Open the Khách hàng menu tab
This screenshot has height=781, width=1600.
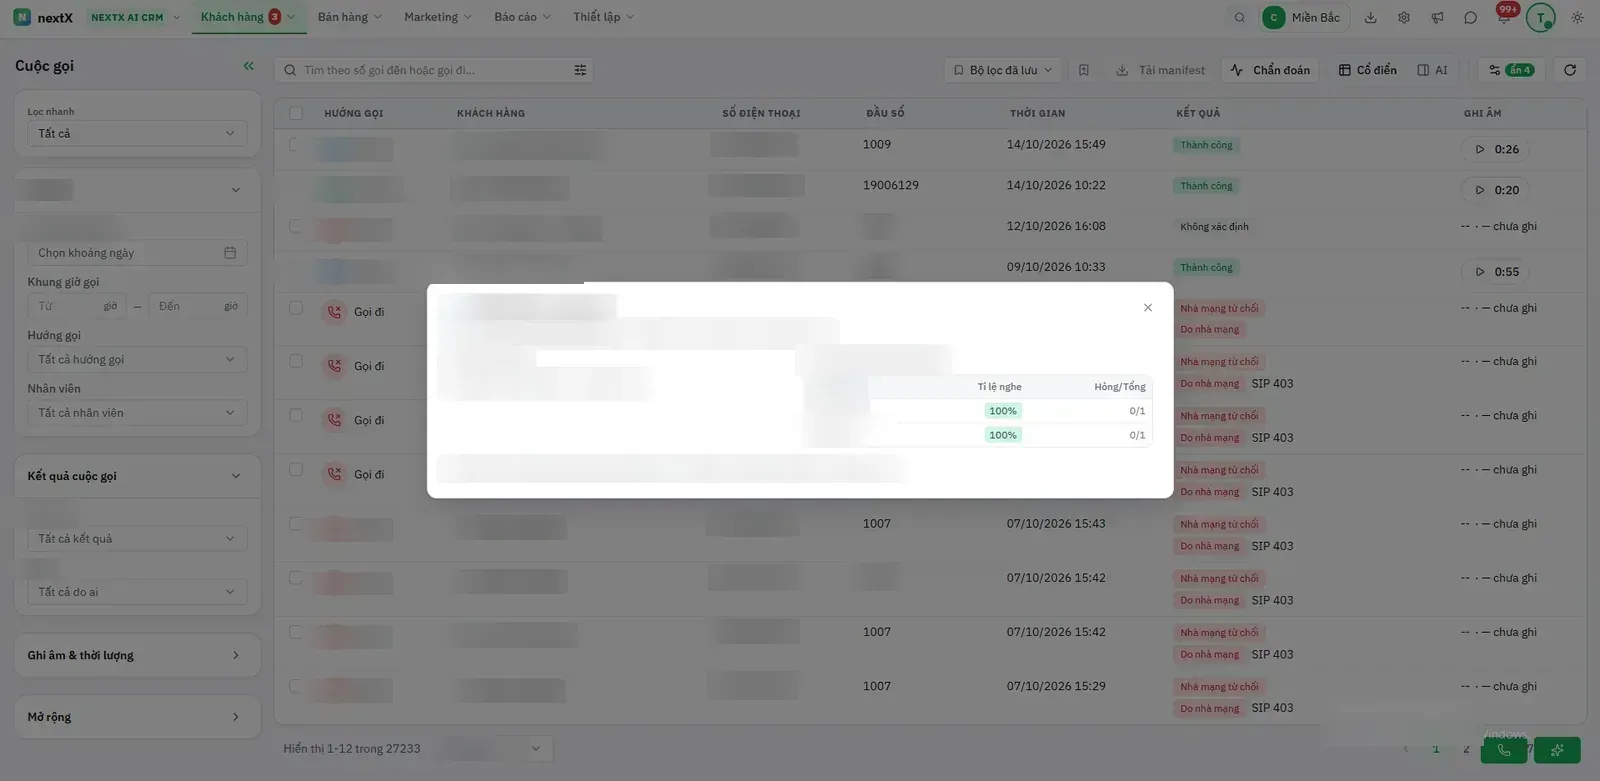click(x=247, y=17)
